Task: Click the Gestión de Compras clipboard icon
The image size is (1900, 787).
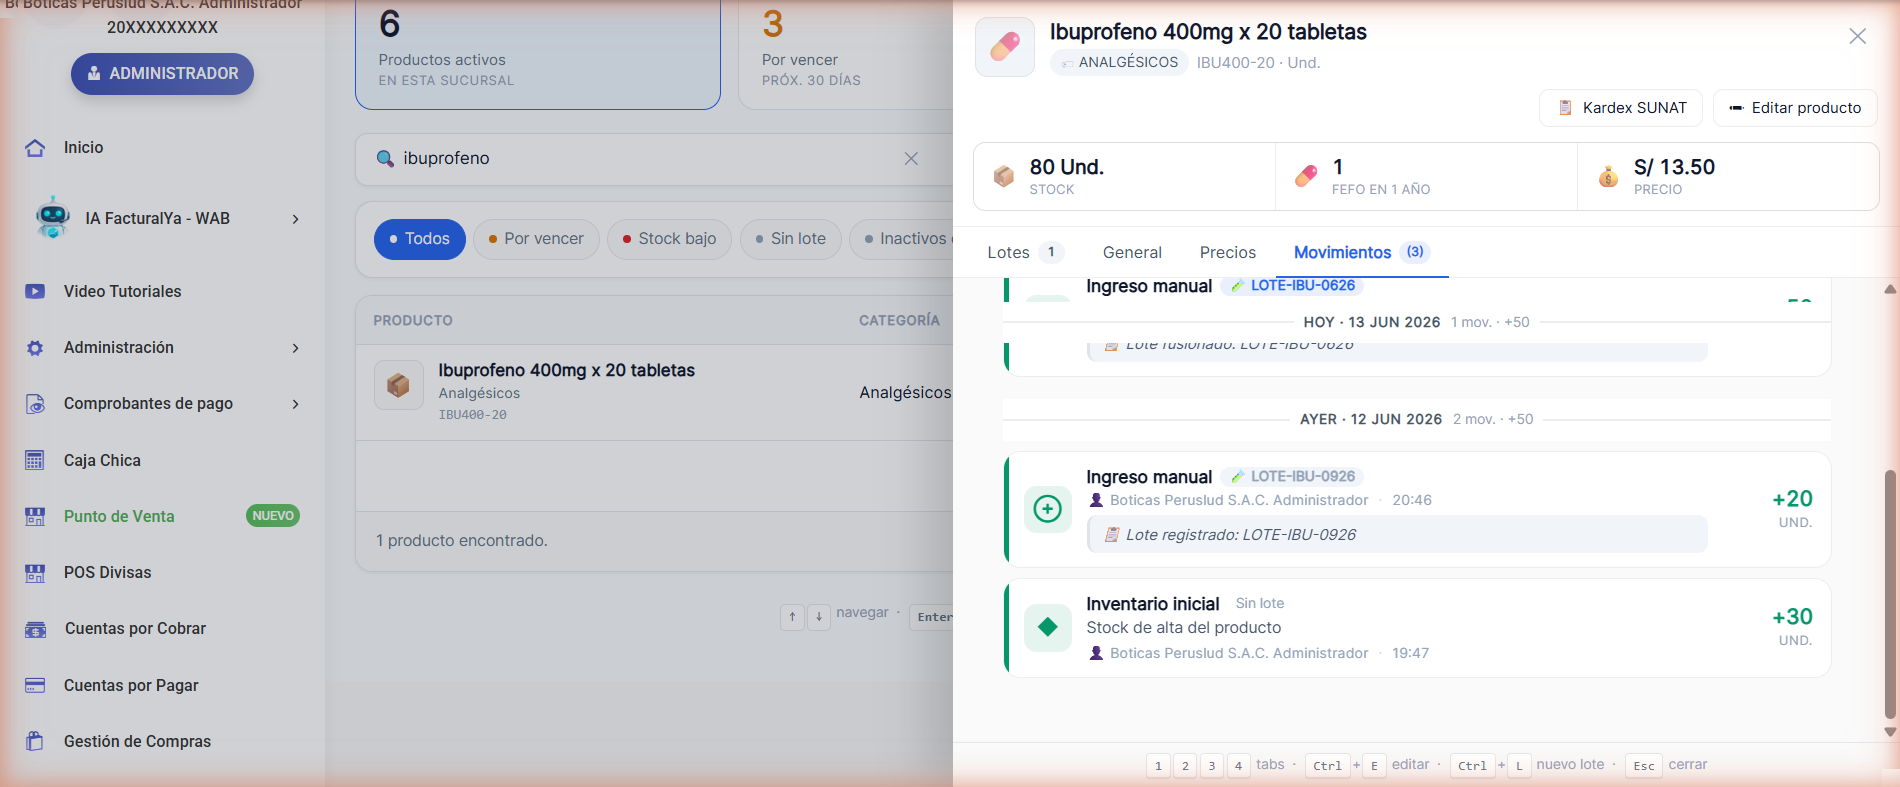Action: (x=35, y=741)
